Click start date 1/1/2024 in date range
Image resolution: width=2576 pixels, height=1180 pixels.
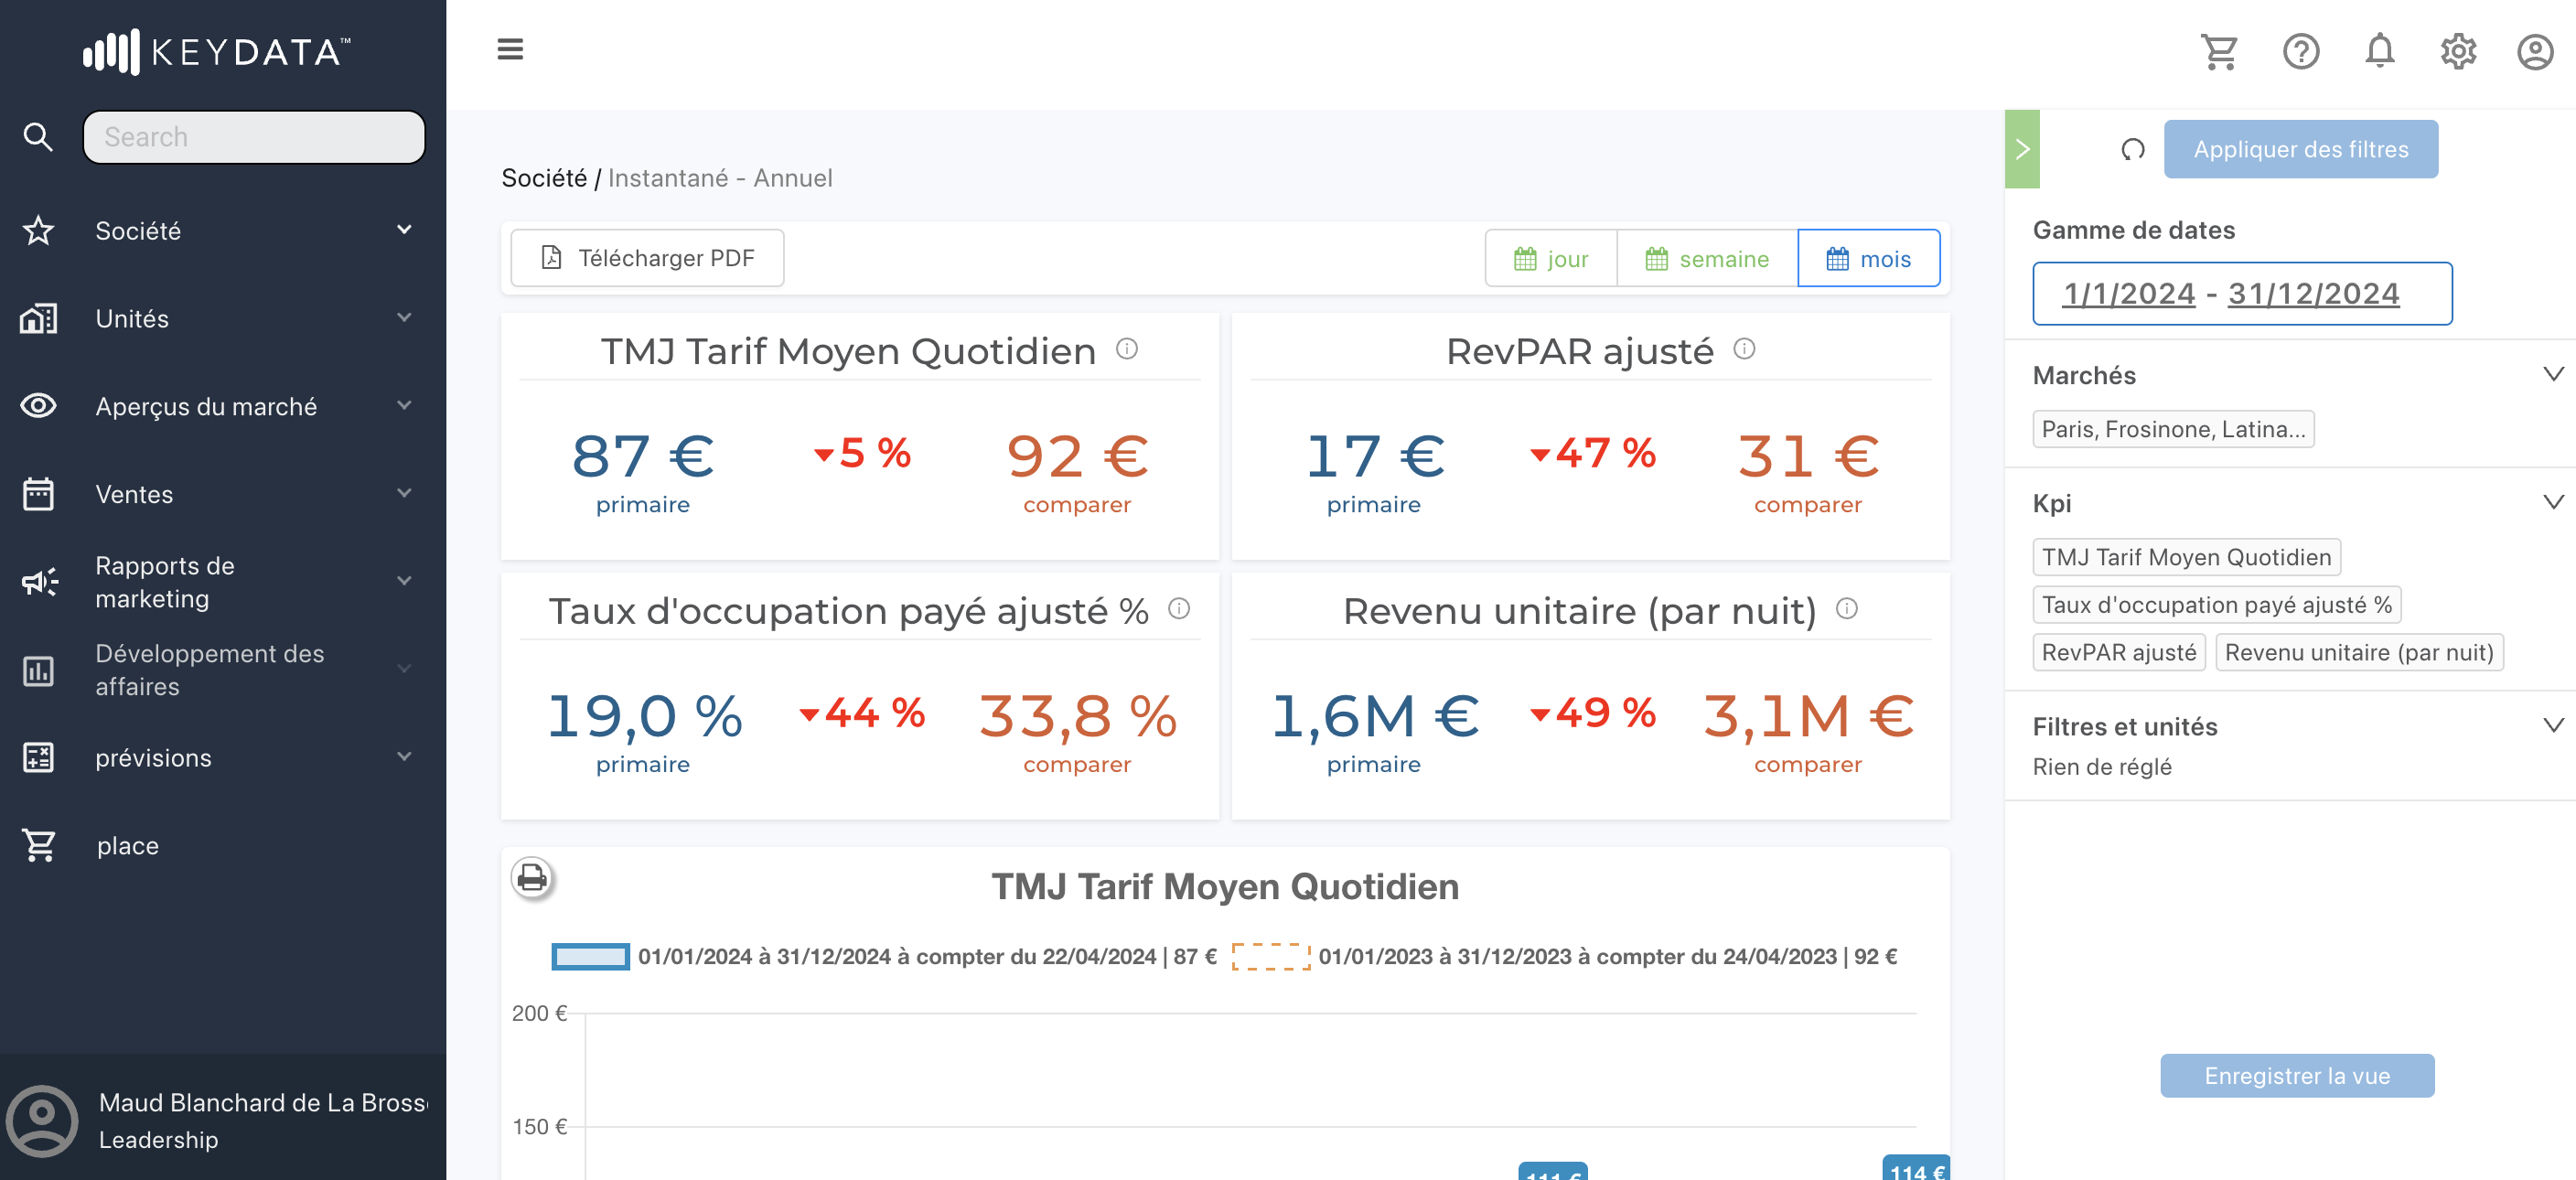[2129, 294]
